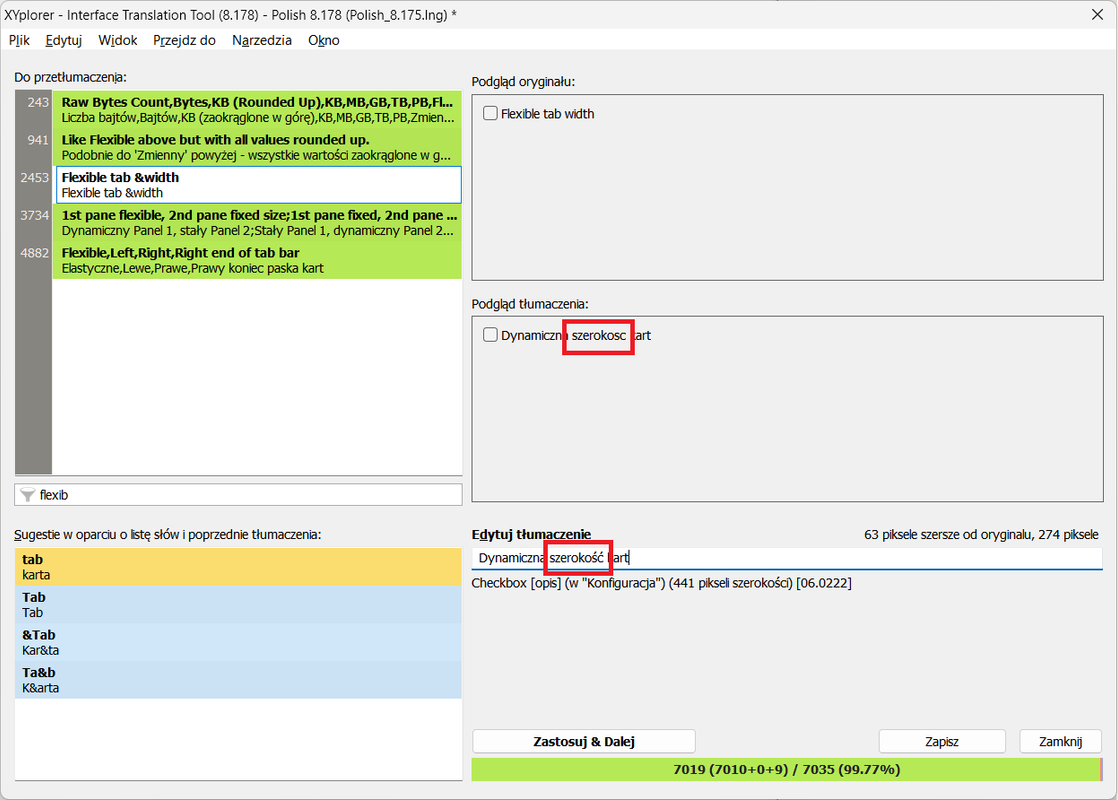Open the Przejdz do menu
The image size is (1118, 800).
[184, 40]
